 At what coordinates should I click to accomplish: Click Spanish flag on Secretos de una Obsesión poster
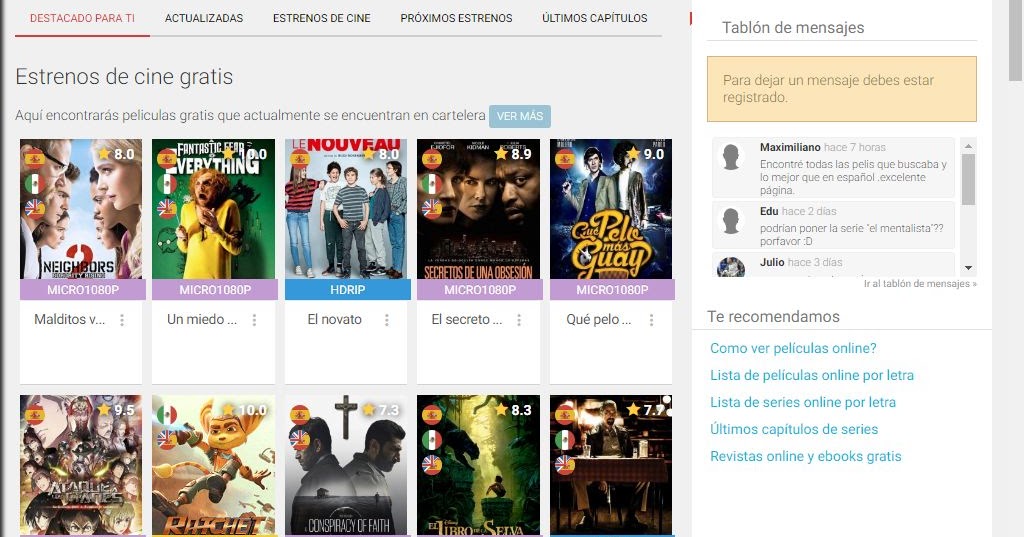[x=431, y=158]
